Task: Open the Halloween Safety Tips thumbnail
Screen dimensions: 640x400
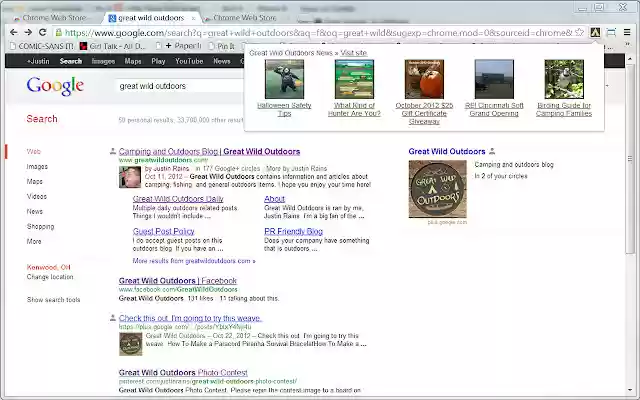Action: click(x=284, y=79)
